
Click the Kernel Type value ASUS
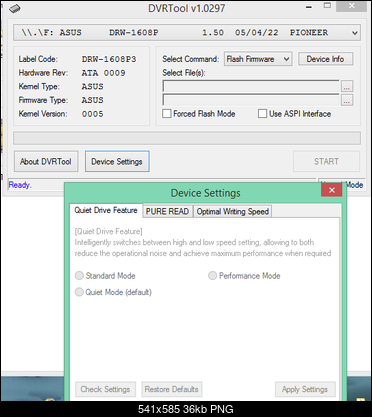coord(93,87)
